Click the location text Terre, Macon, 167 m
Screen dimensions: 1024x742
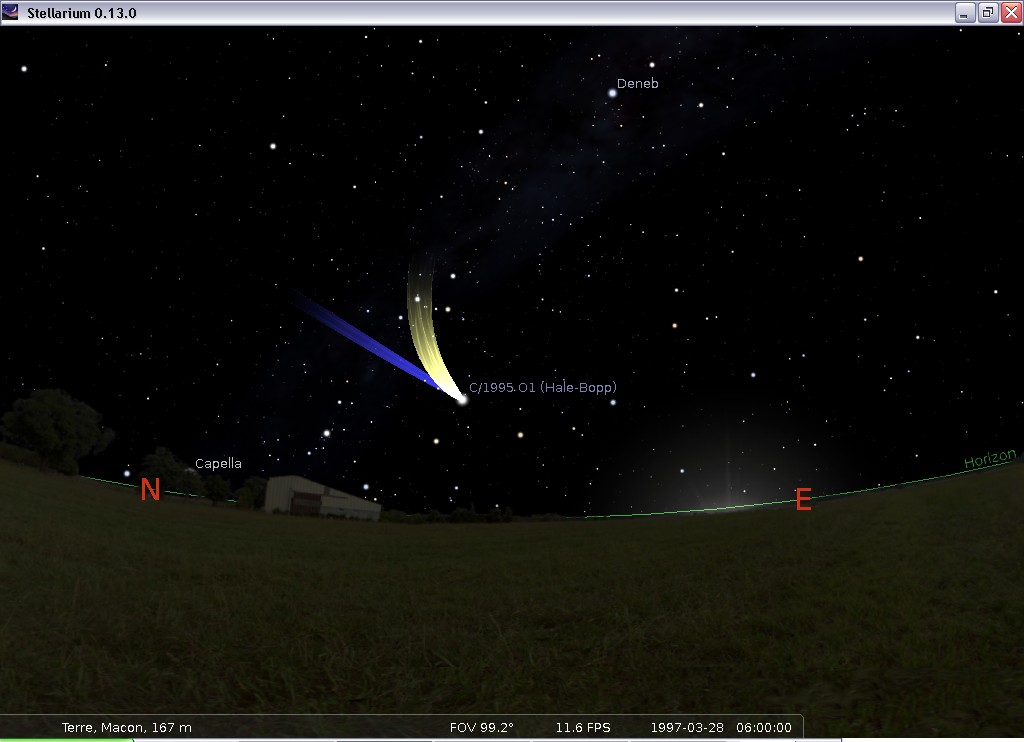click(127, 728)
